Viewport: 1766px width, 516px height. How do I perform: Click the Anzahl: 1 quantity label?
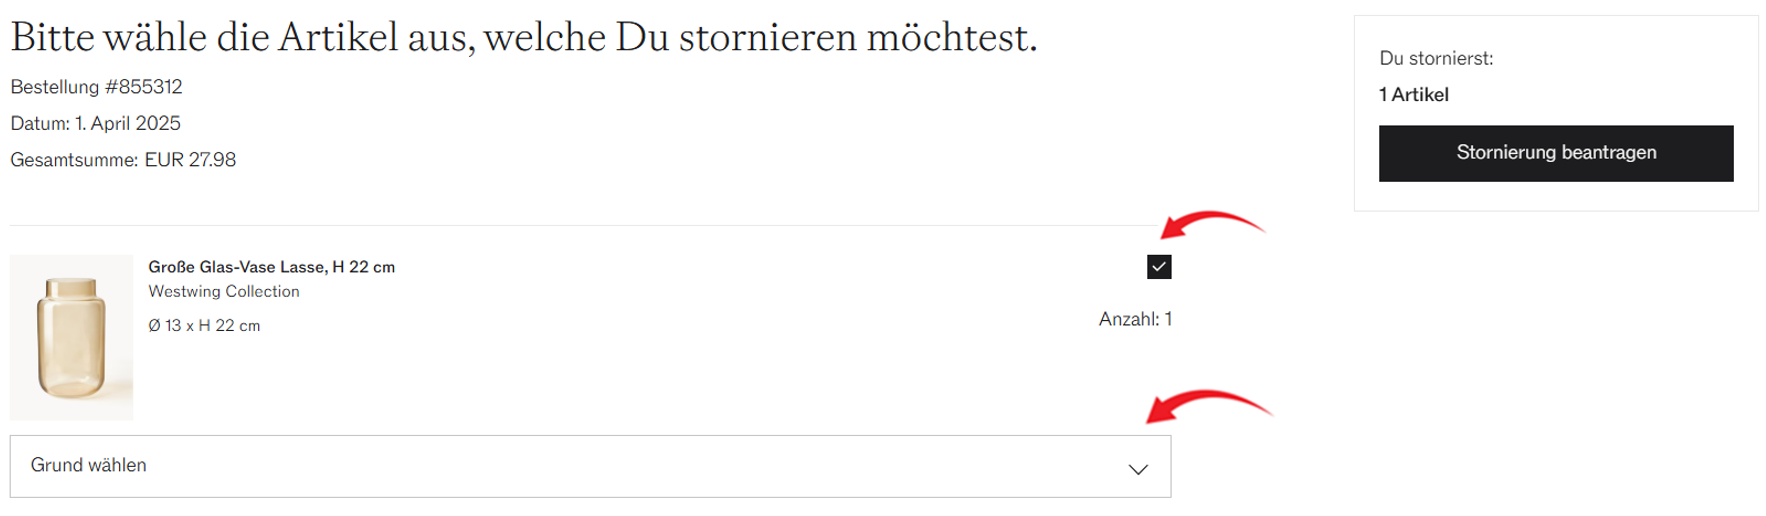(x=1135, y=319)
